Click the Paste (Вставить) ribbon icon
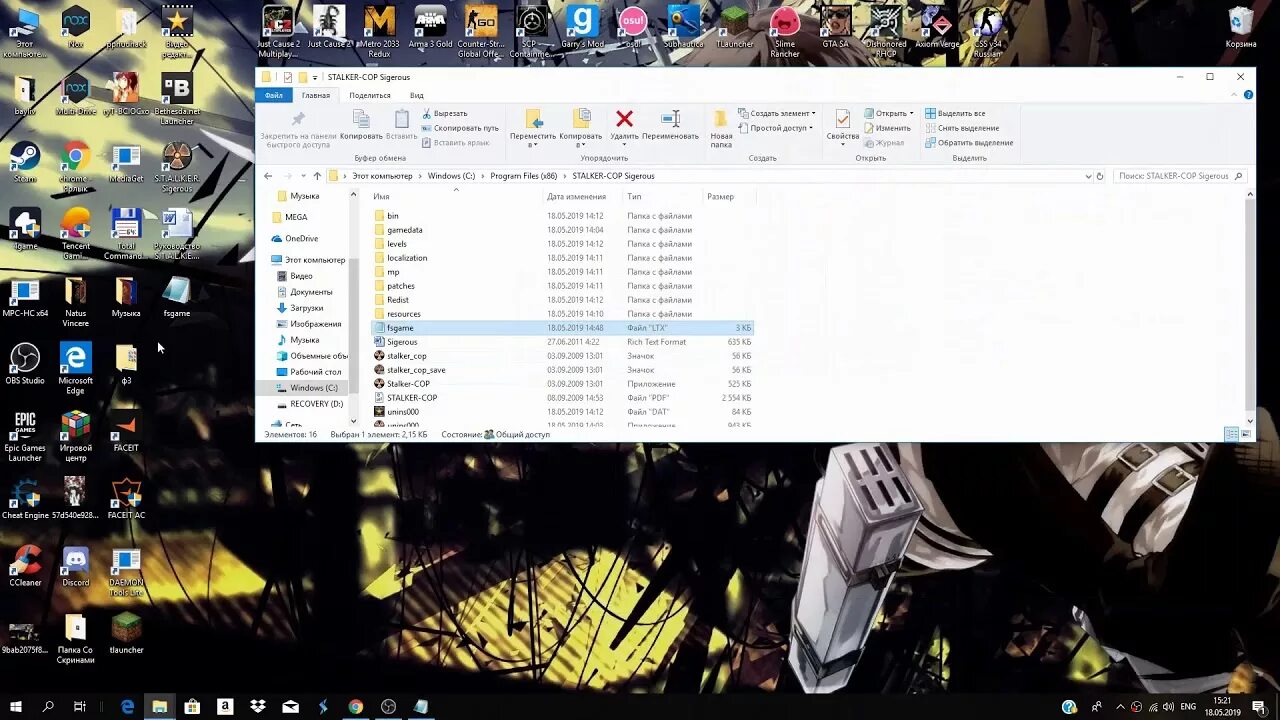This screenshot has height=720, width=1280. (x=401, y=119)
